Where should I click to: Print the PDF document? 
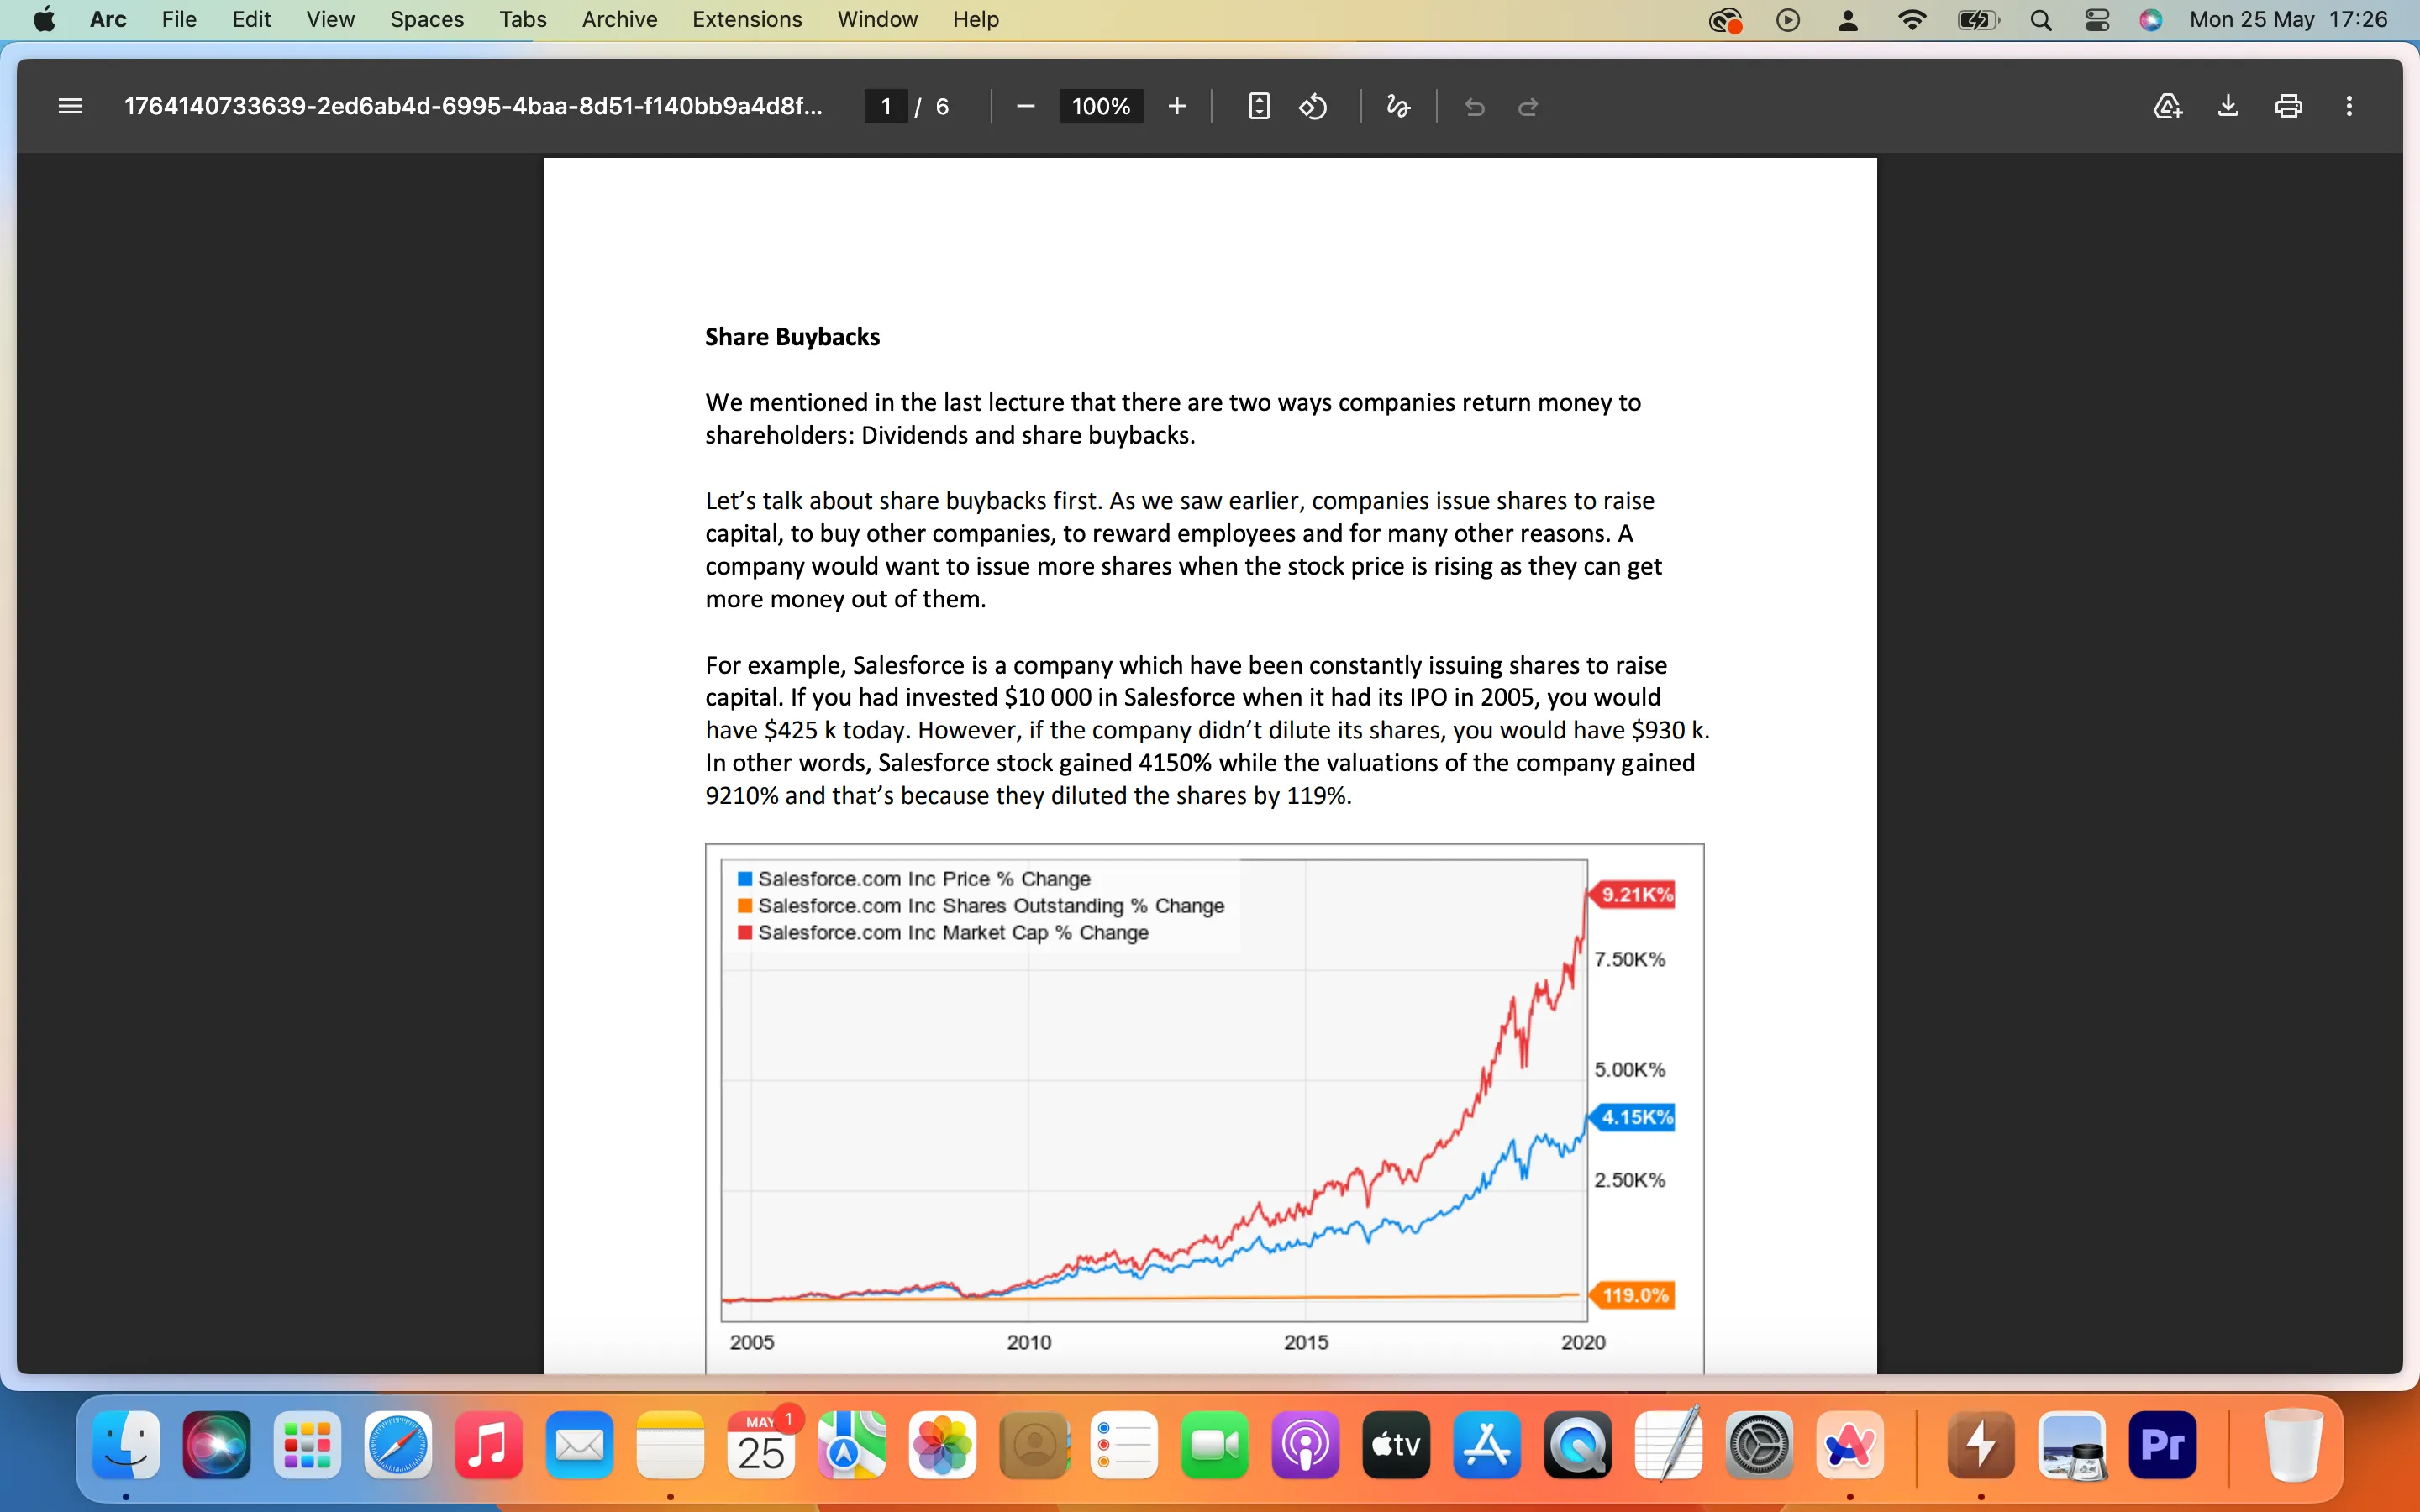tap(2289, 106)
